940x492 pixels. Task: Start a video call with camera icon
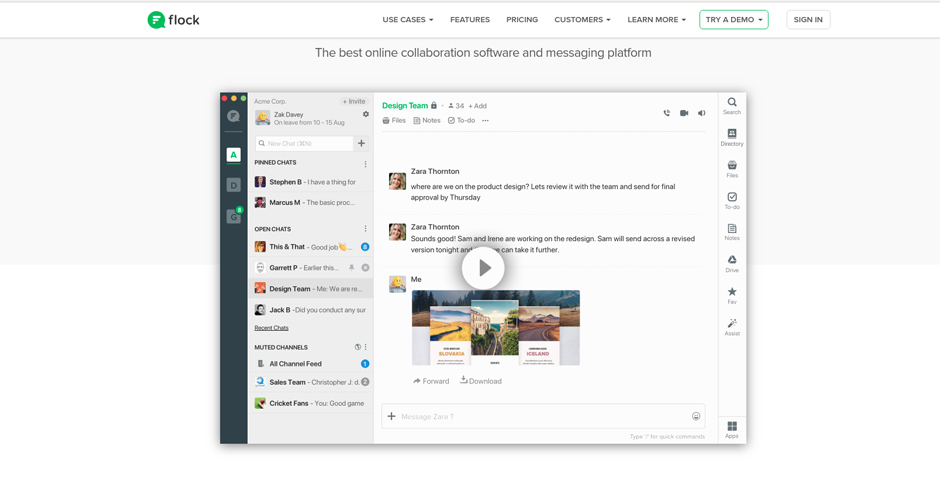pos(684,113)
